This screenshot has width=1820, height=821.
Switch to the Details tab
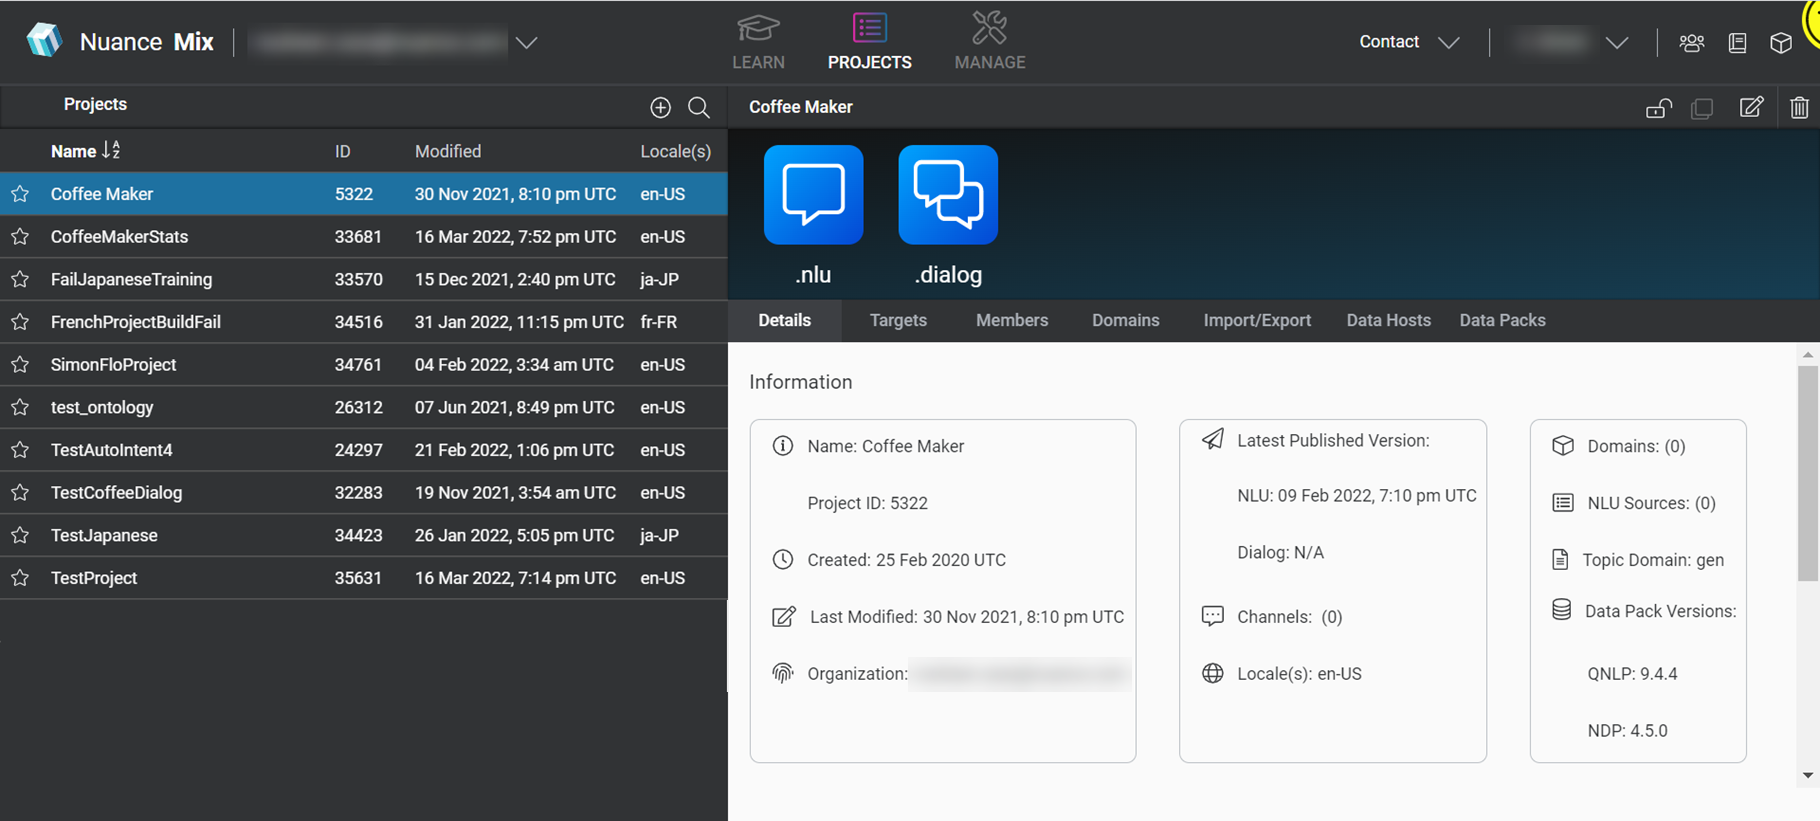(x=784, y=321)
